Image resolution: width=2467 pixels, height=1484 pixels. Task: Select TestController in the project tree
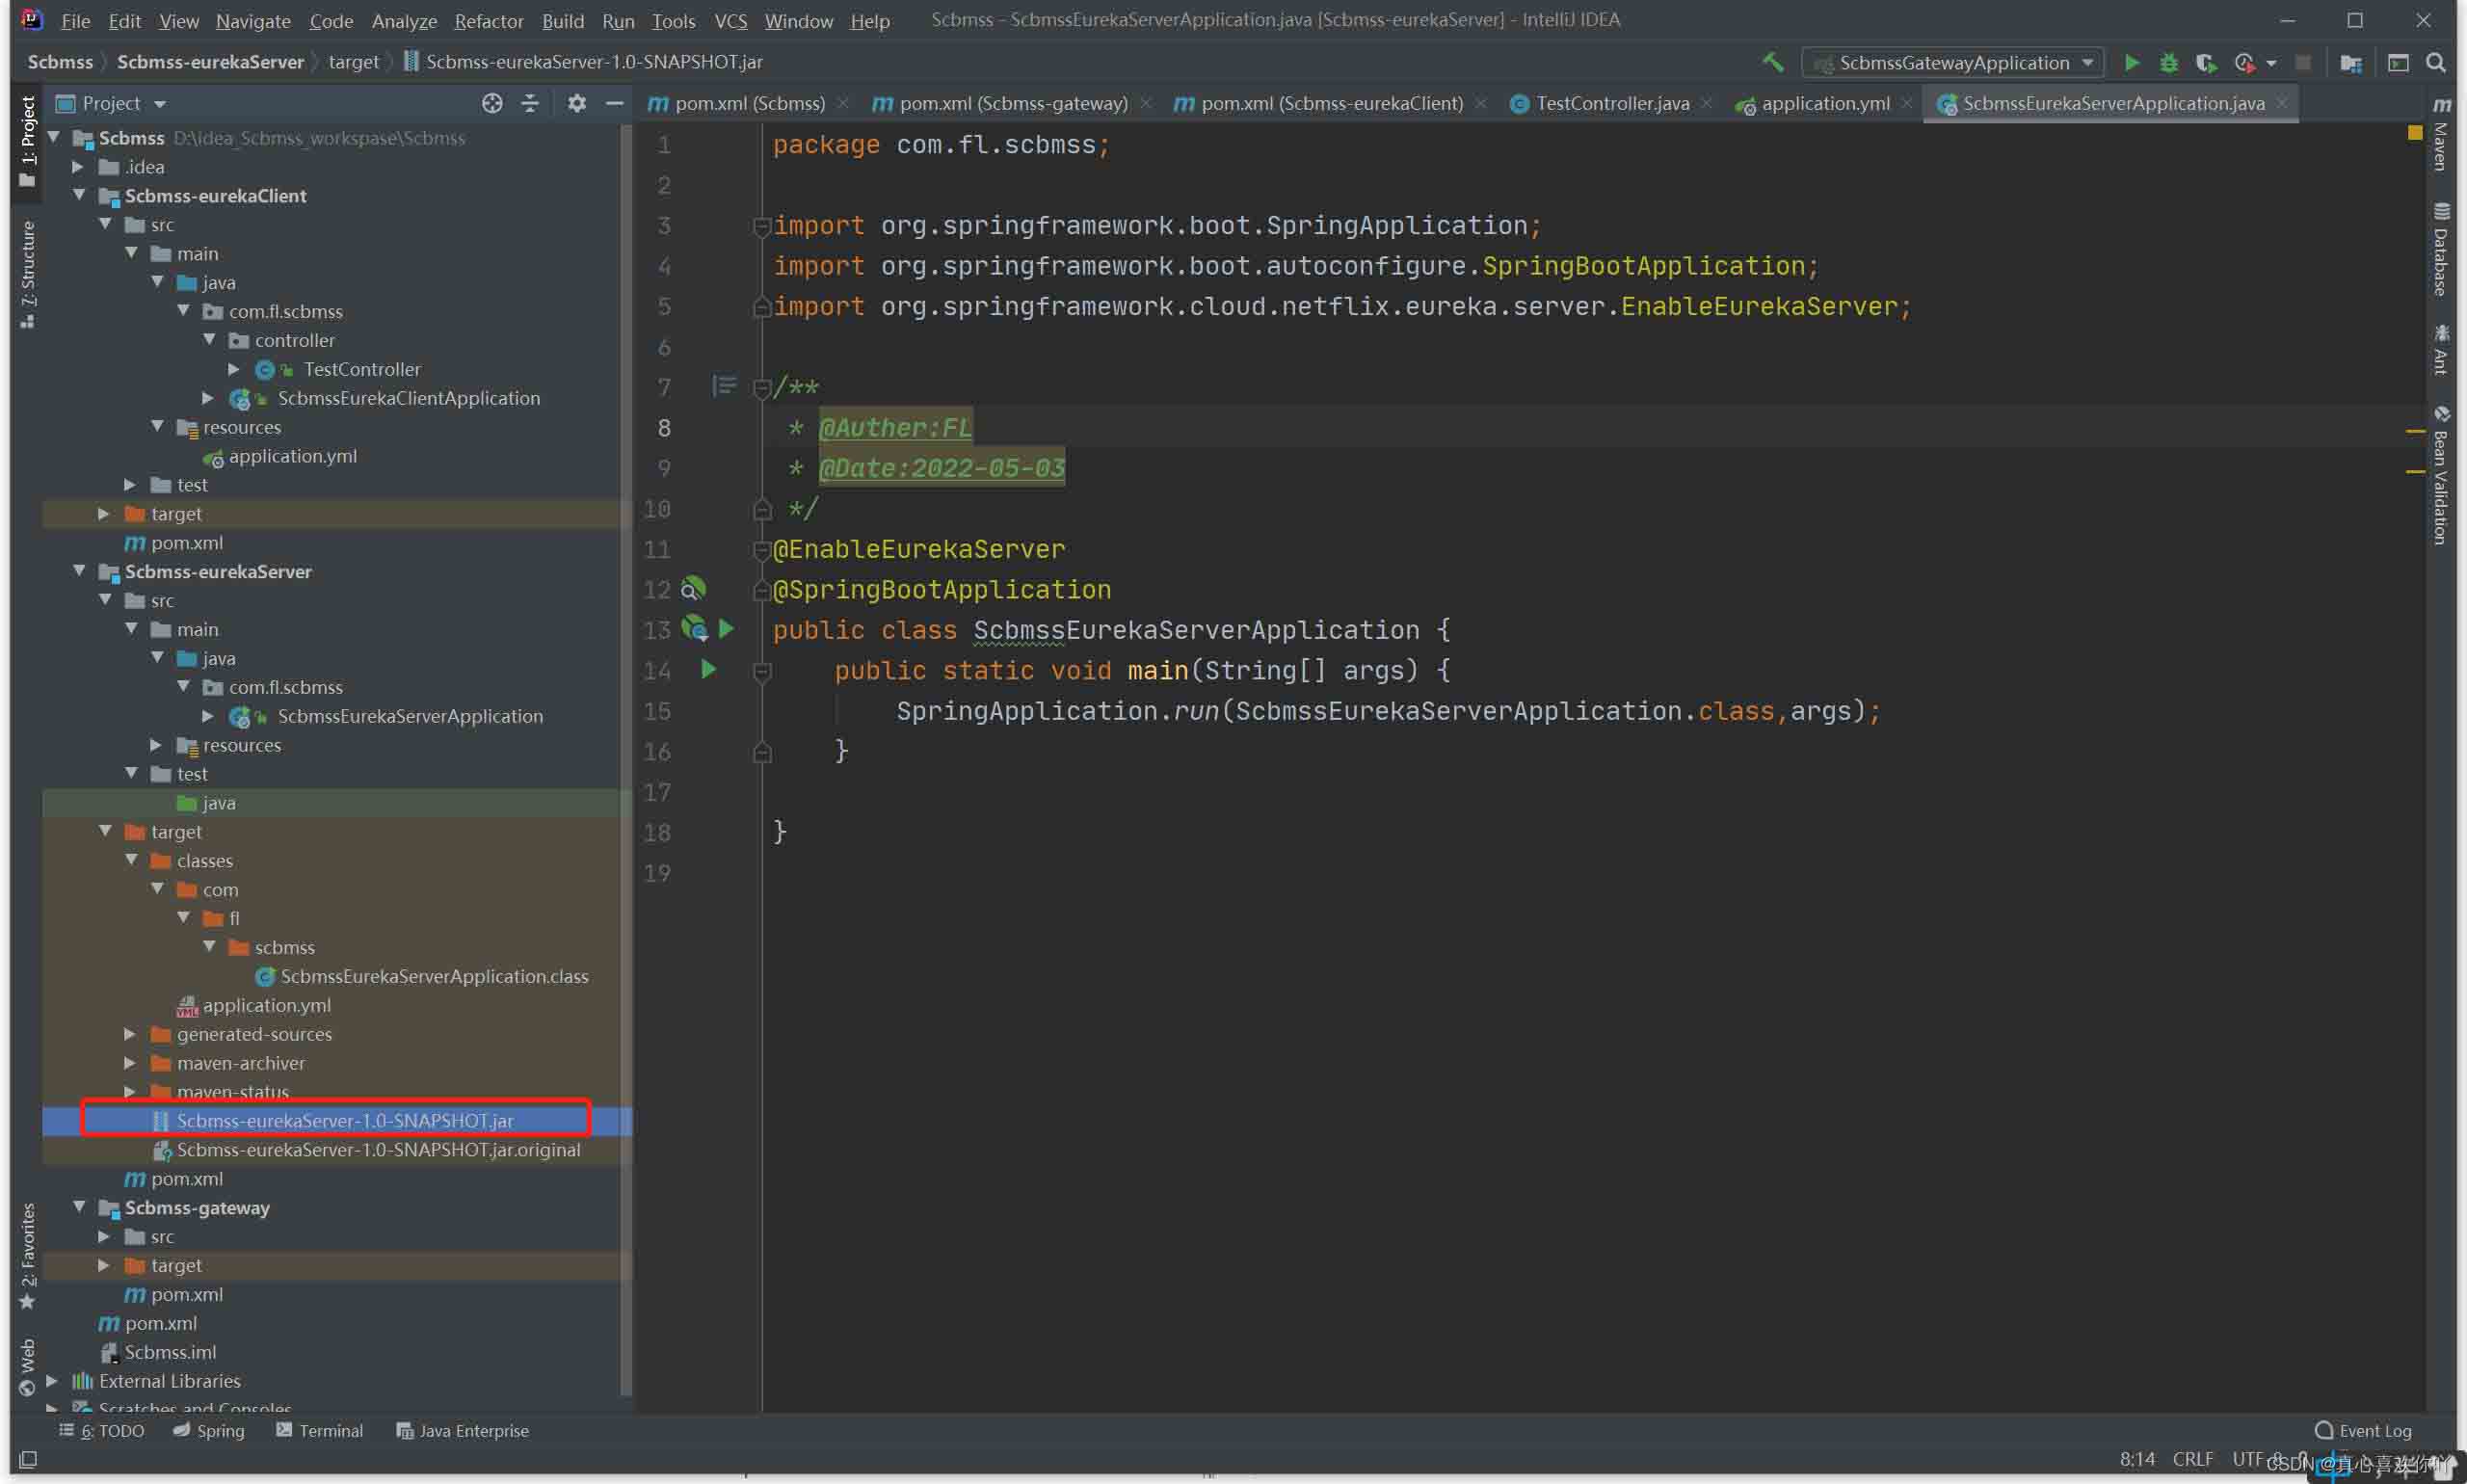click(x=362, y=369)
